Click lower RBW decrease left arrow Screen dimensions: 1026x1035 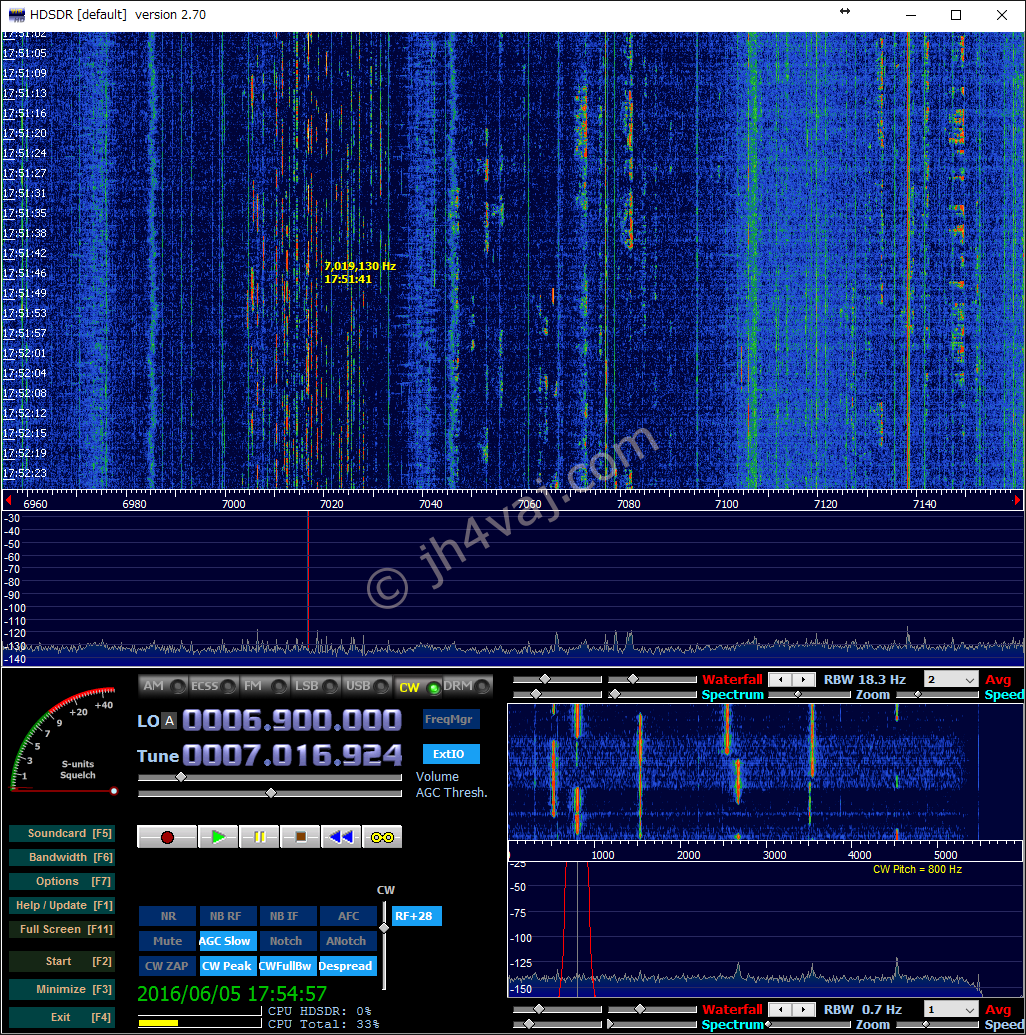[781, 1010]
